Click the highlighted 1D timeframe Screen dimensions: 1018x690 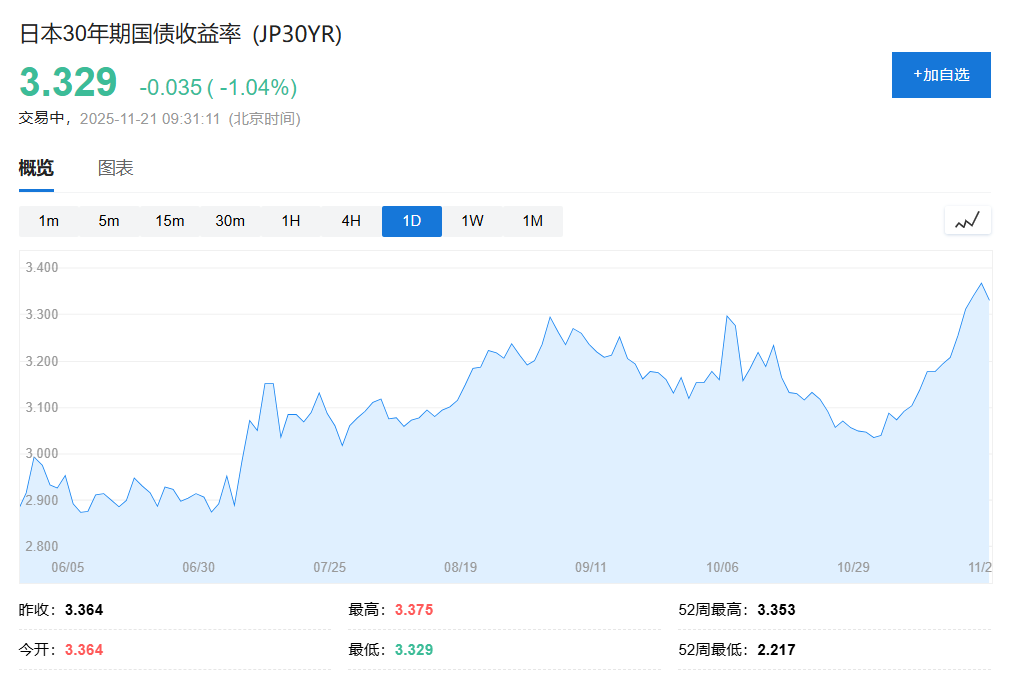point(411,221)
